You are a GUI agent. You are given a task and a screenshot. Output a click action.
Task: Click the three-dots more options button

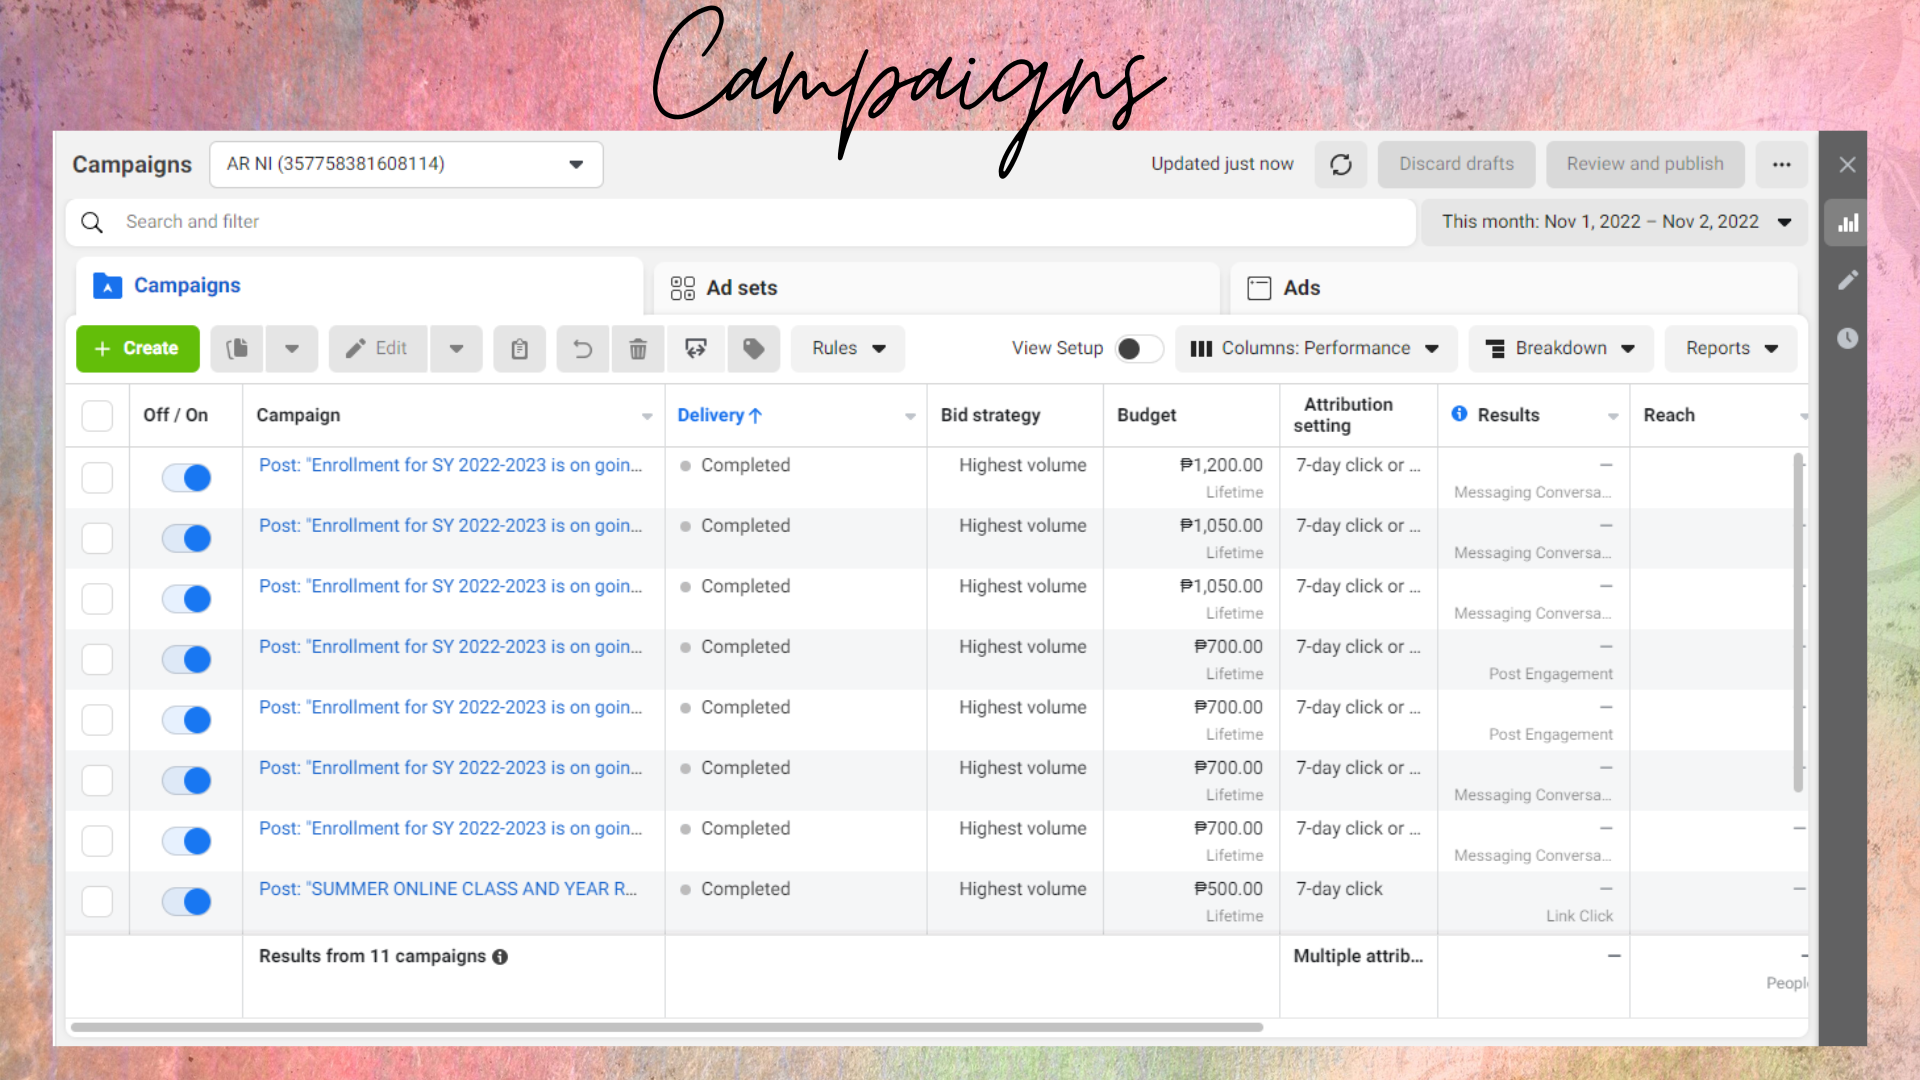coord(1781,164)
